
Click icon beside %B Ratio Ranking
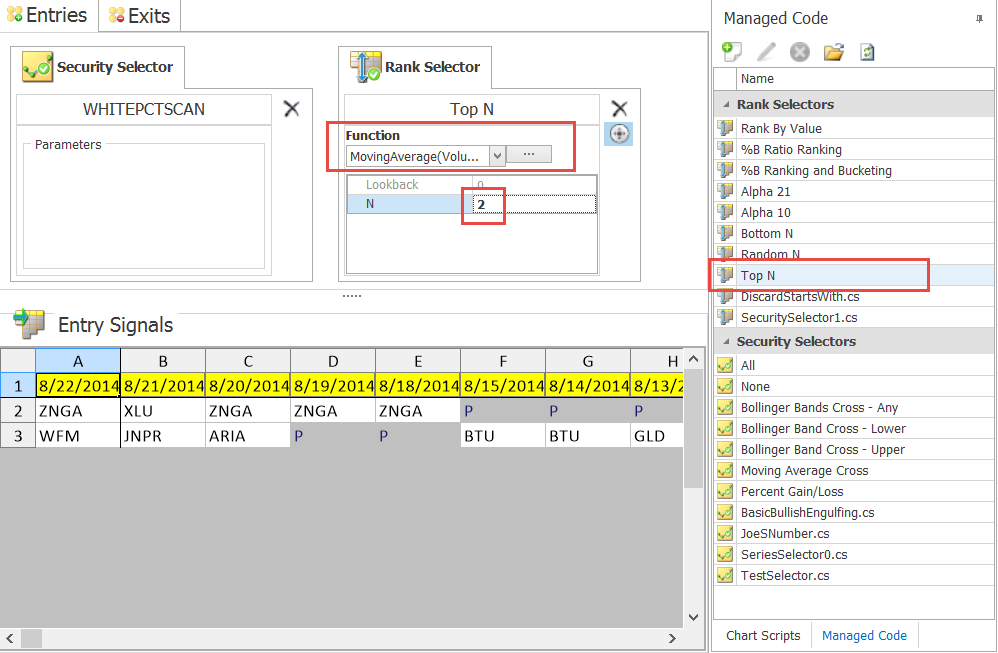coord(725,149)
